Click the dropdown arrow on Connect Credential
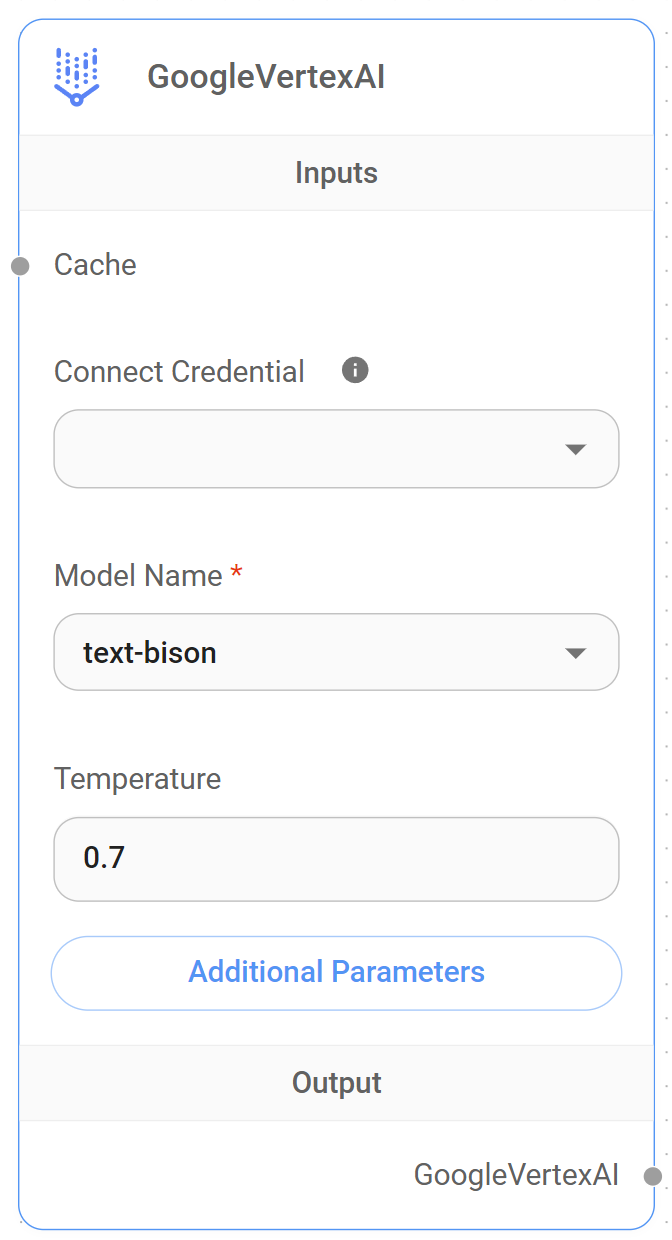The image size is (672, 1240). pos(577,449)
